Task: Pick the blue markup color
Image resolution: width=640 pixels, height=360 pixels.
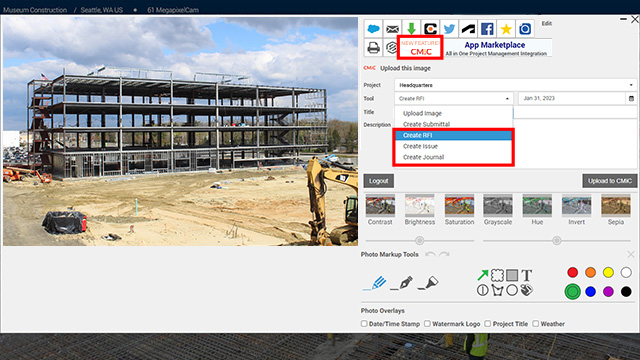Action: [x=590, y=291]
